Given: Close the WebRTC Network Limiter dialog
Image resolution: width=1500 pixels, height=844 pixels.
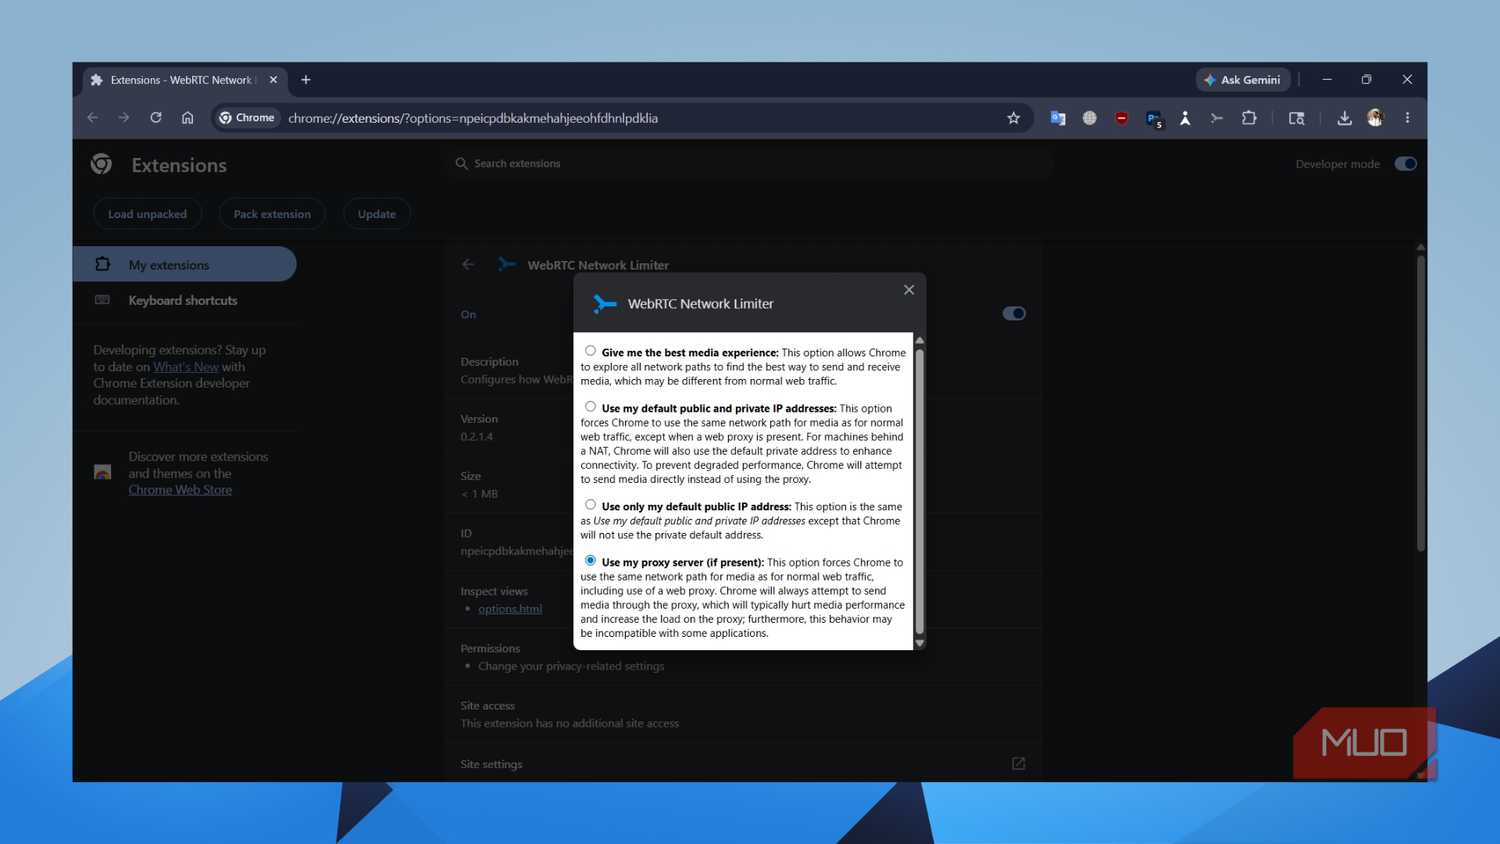Looking at the screenshot, I should tap(908, 290).
